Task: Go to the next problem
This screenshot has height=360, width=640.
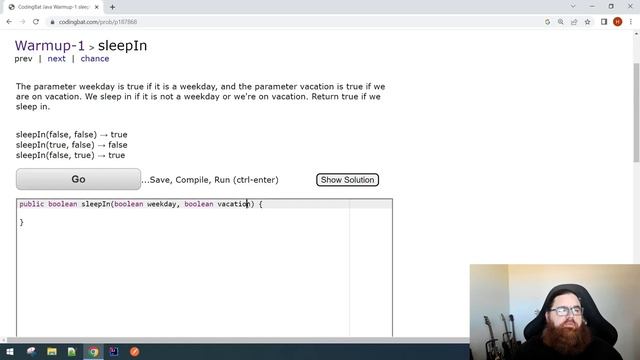Action: pos(56,59)
